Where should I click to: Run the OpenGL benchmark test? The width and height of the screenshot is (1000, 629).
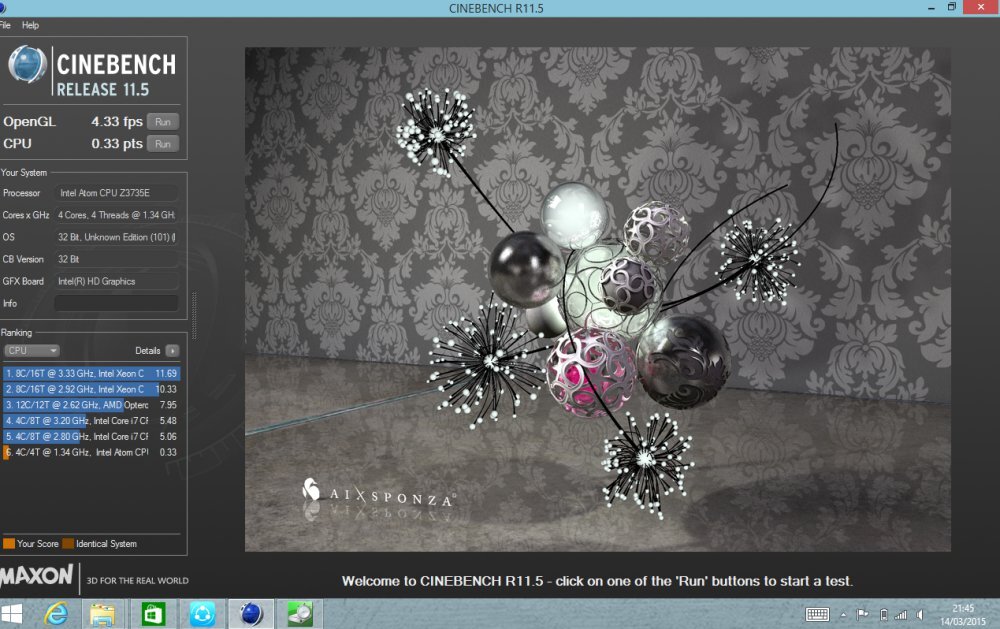(x=163, y=122)
